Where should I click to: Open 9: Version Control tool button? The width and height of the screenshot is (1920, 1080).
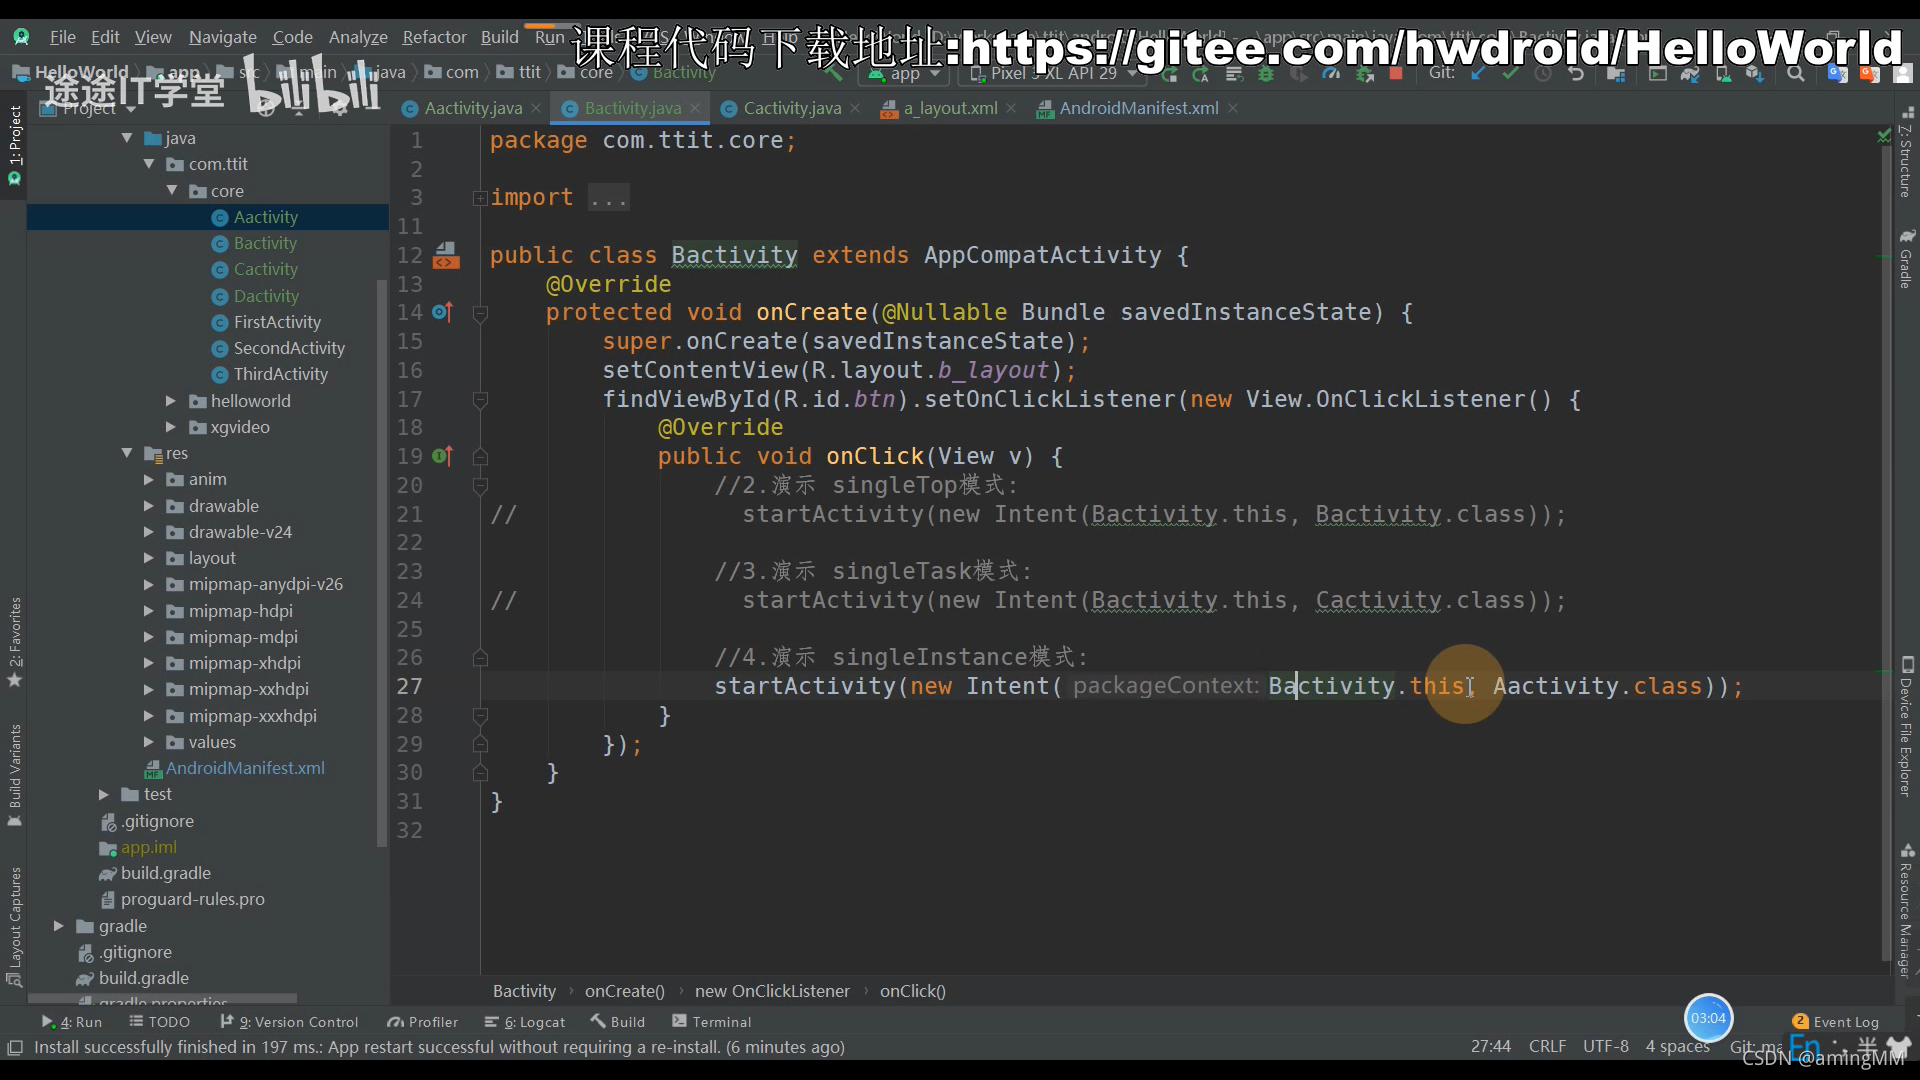(x=289, y=1021)
